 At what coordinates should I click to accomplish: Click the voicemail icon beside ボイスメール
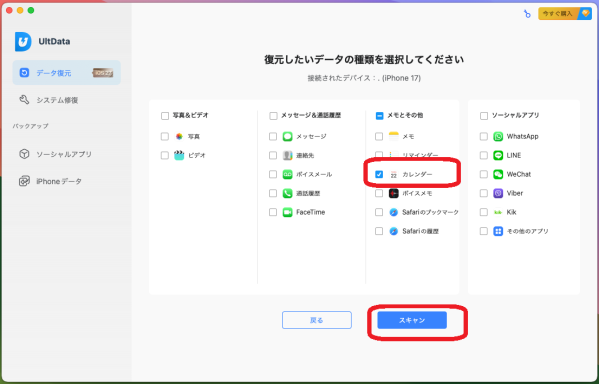pos(287,174)
